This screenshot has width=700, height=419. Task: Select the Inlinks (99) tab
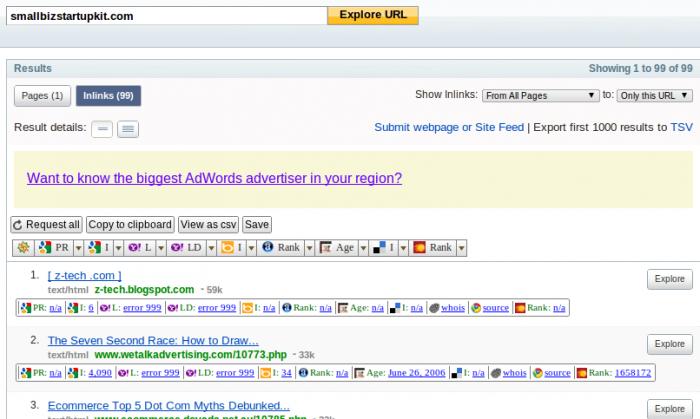coord(108,96)
